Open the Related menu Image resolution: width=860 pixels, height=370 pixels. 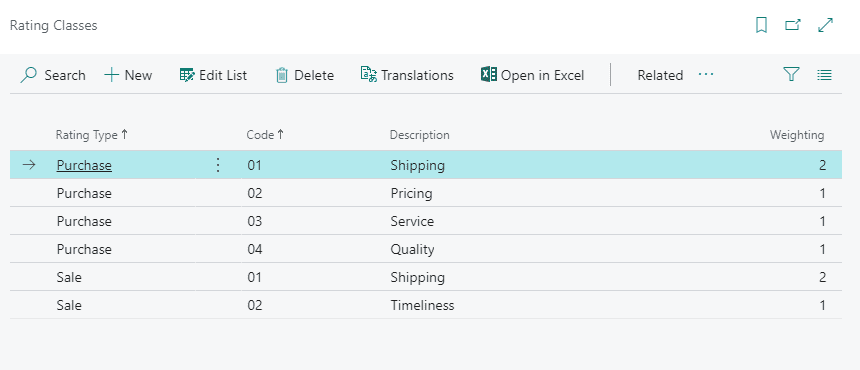pyautogui.click(x=660, y=75)
